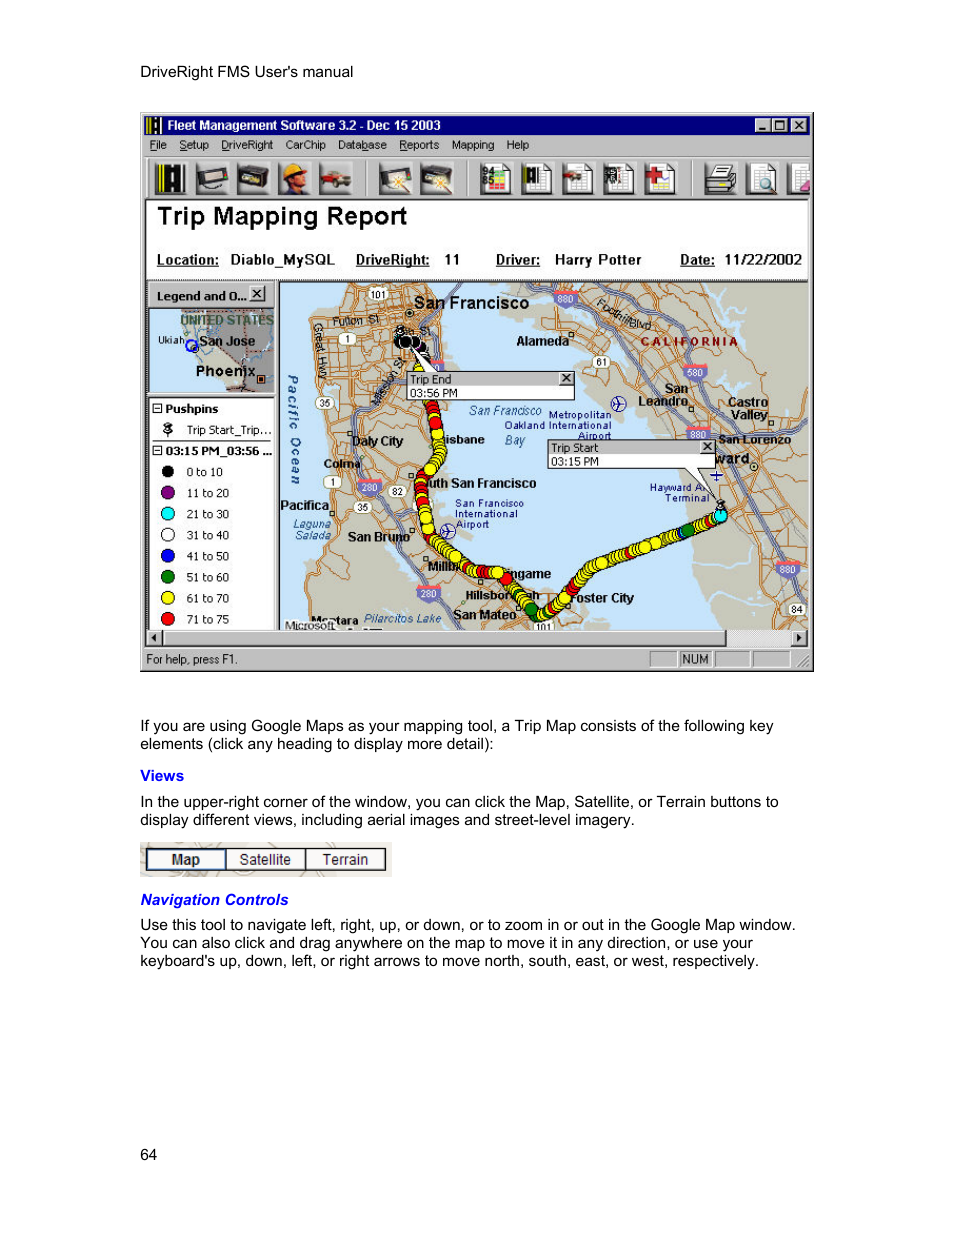
Task: Open the CarChip menu
Action: [x=305, y=145]
